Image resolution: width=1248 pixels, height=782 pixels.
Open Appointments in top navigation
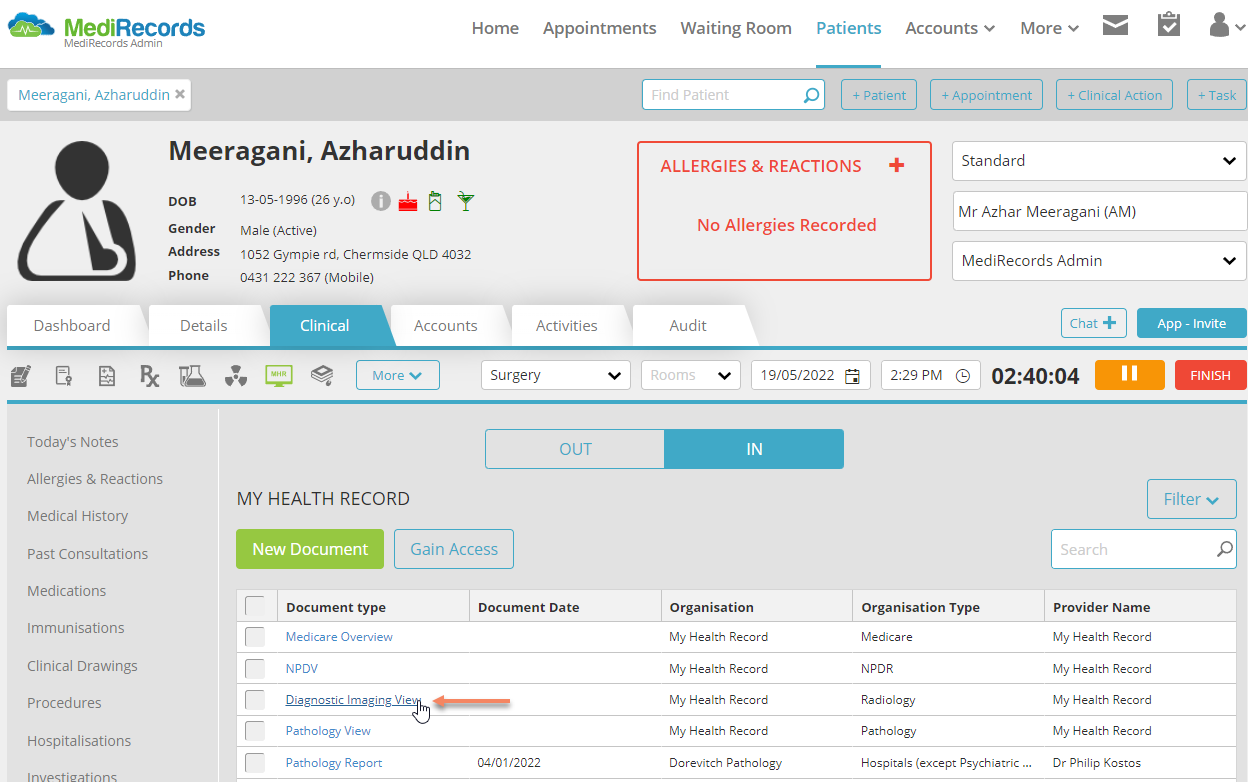[600, 28]
